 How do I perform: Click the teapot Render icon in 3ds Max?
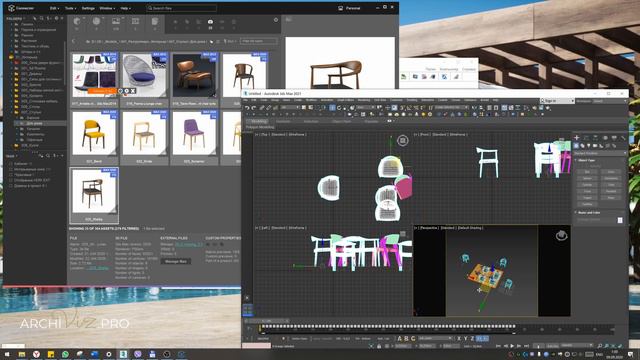(x=547, y=108)
